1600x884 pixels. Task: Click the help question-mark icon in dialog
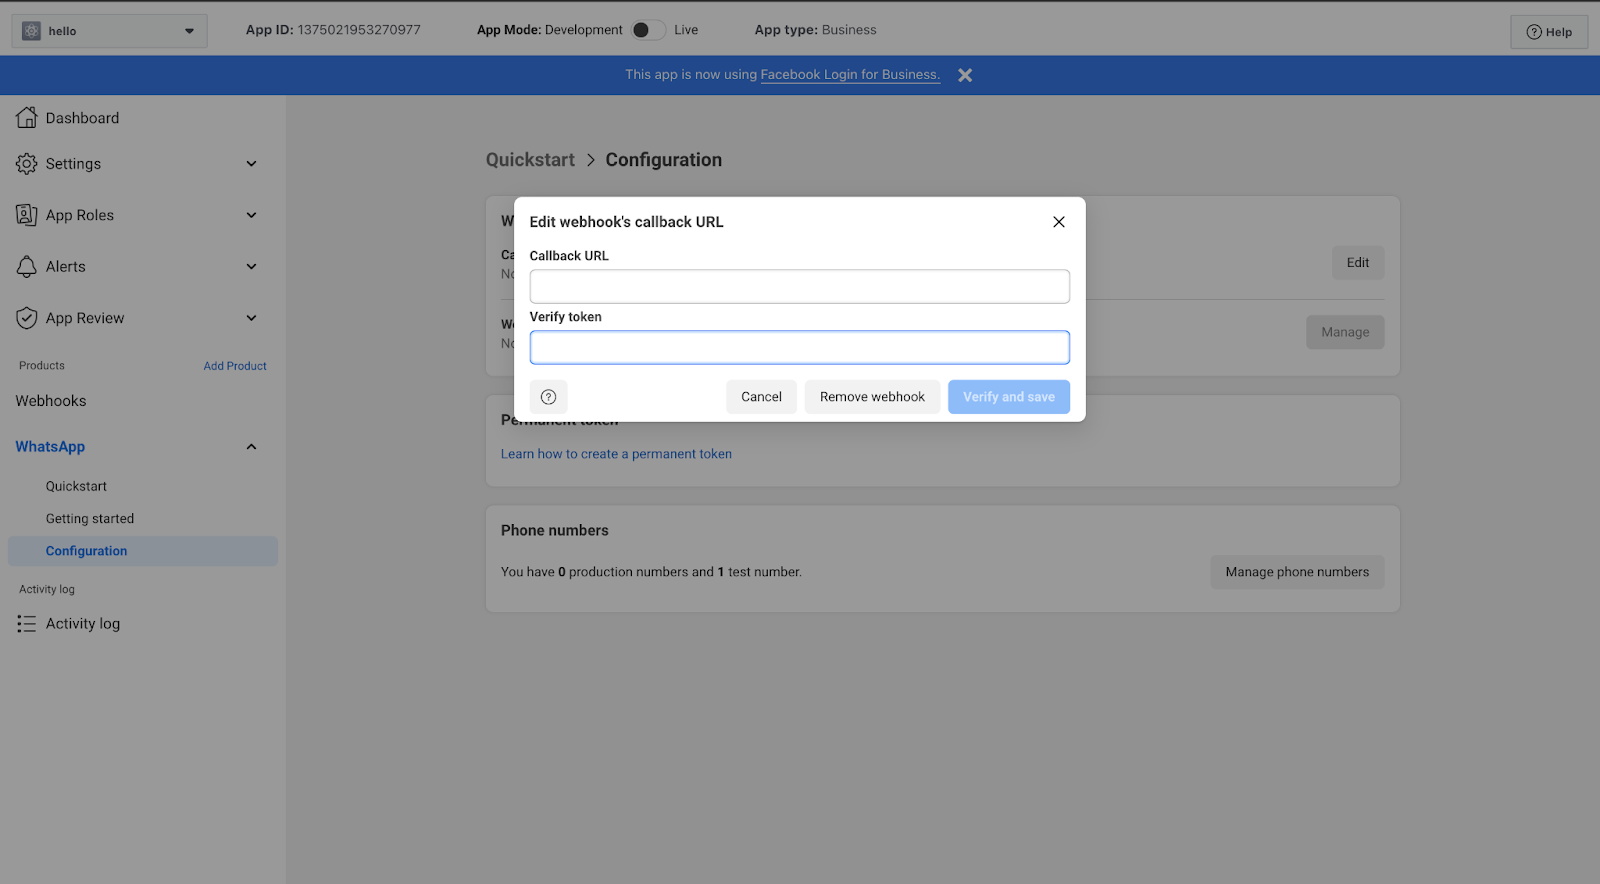pos(548,397)
